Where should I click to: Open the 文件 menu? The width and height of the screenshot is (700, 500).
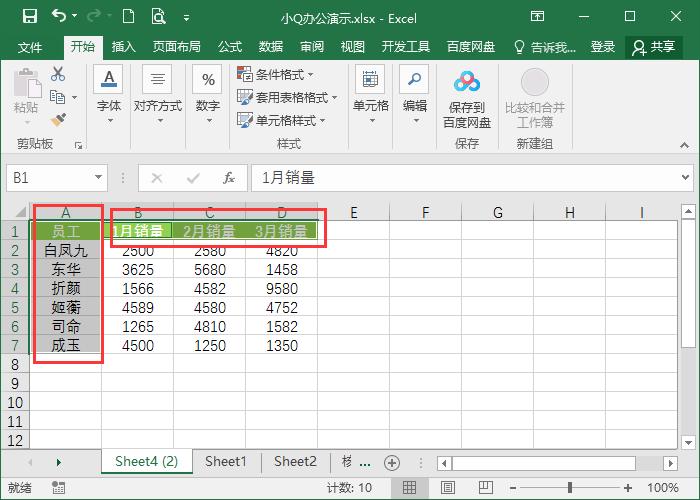click(30, 47)
